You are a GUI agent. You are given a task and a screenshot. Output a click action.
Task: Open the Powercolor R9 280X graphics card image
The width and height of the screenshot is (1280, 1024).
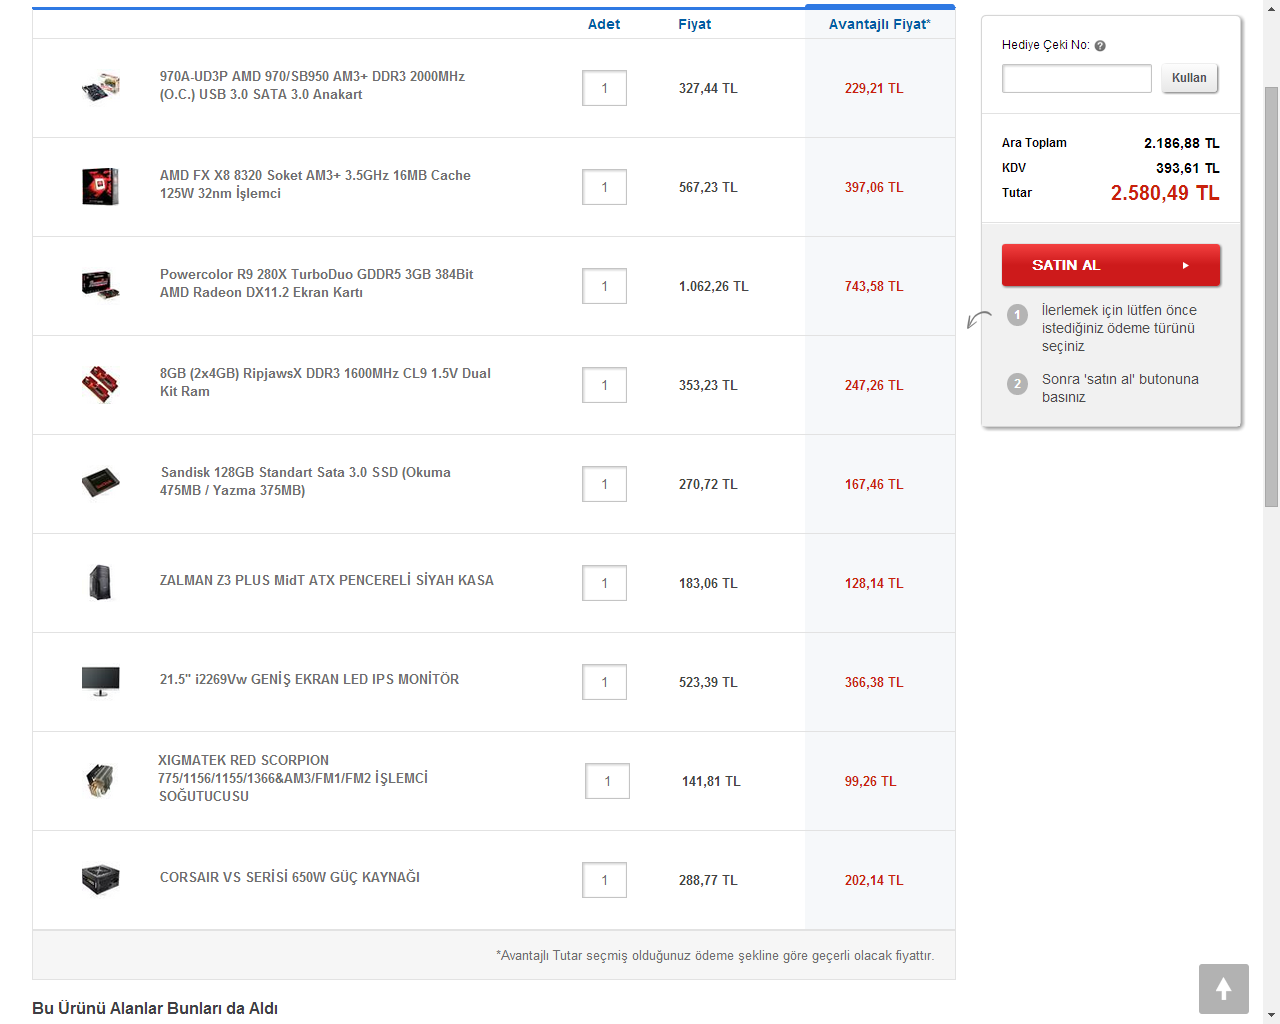(100, 285)
